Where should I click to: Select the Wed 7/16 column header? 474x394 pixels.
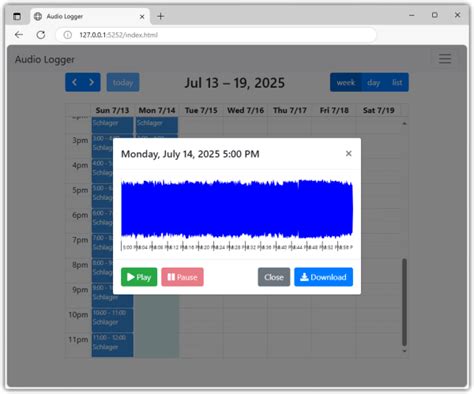[x=245, y=110]
